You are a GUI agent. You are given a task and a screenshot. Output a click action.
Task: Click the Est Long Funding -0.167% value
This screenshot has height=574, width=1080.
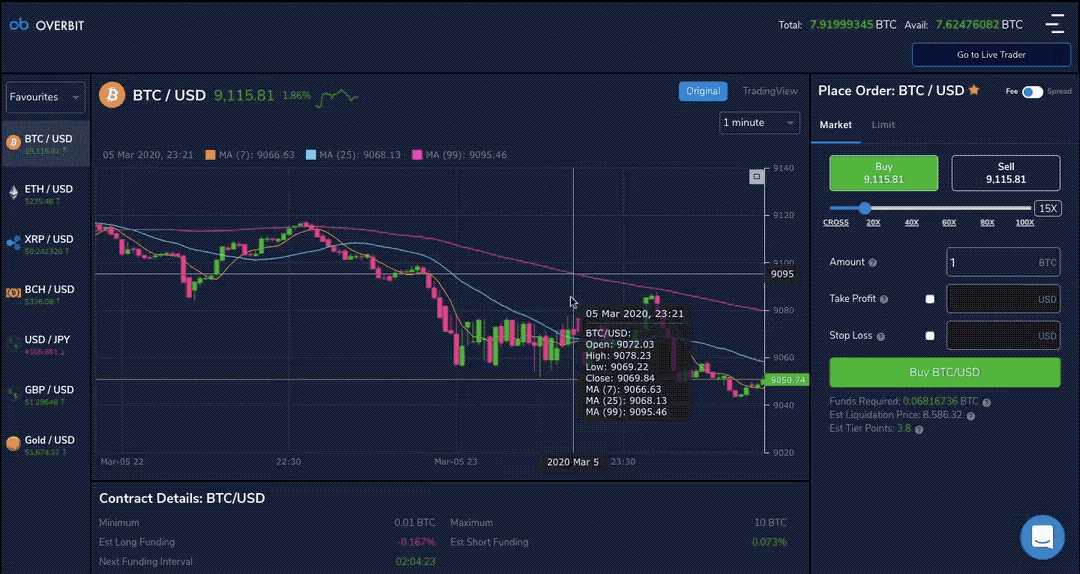click(416, 542)
